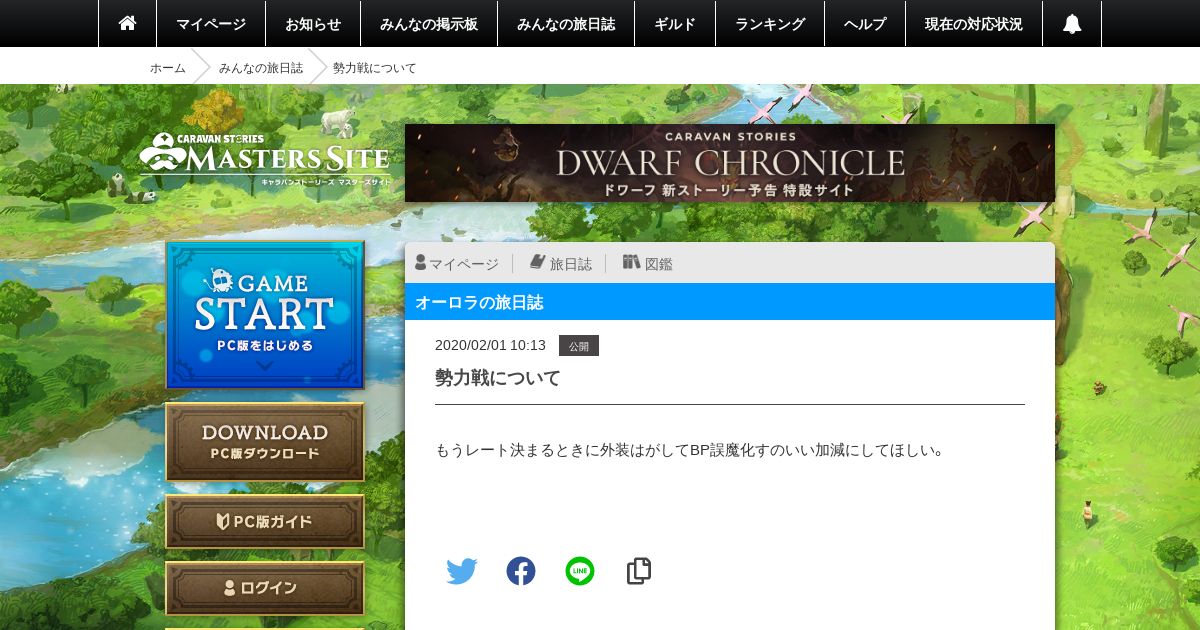The image size is (1200, 630).
Task: Click みんなの旅日誌 breadcrumb link
Action: [x=261, y=68]
